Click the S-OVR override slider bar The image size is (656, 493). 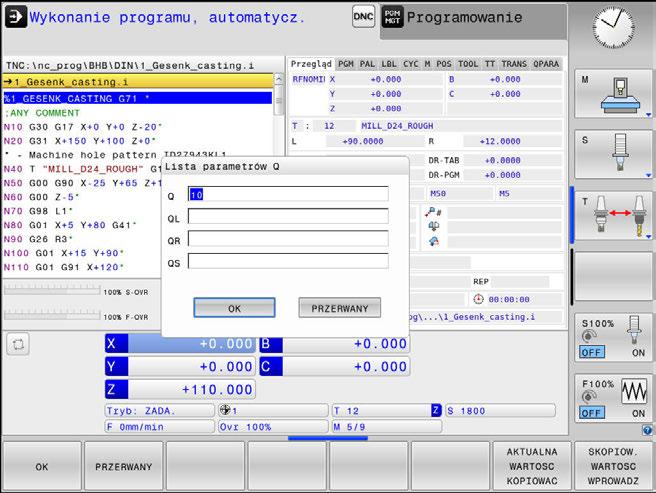click(x=52, y=290)
